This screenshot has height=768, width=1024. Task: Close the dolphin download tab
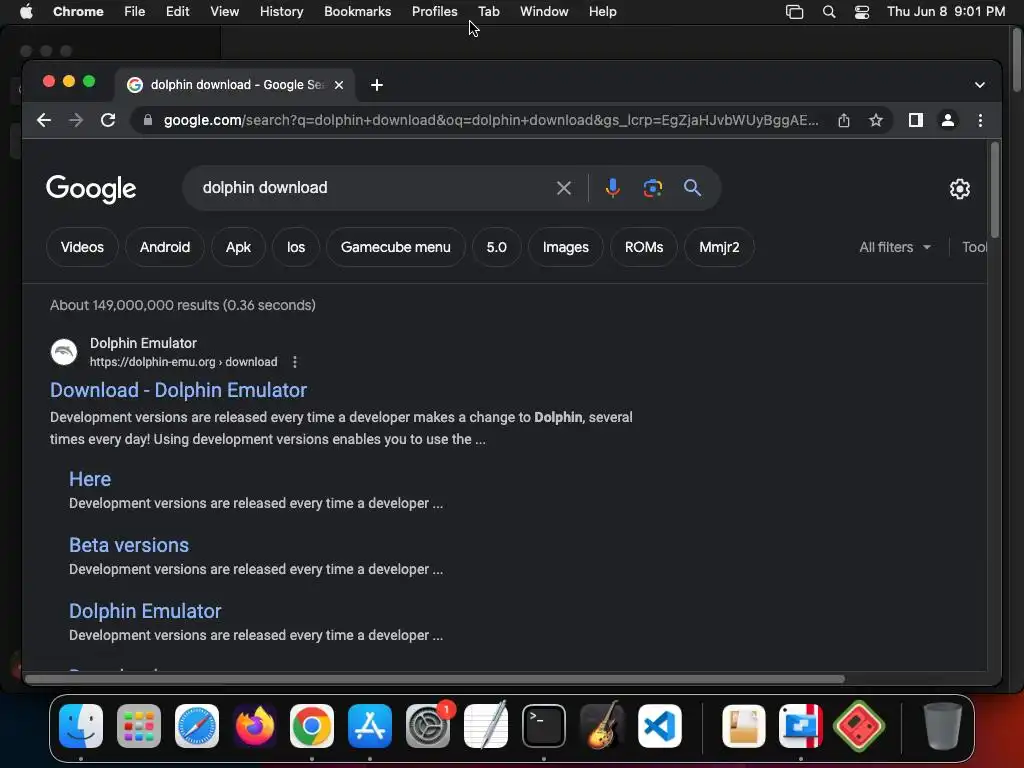click(x=339, y=85)
